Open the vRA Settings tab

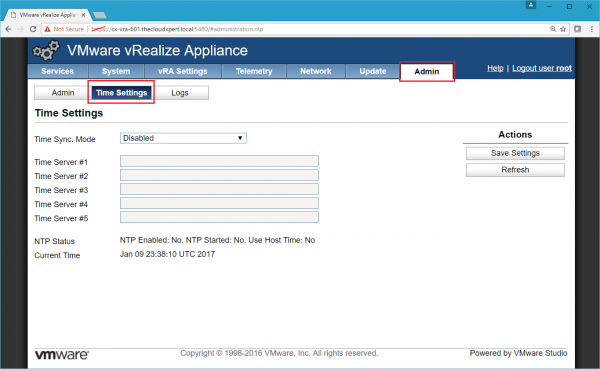[183, 71]
